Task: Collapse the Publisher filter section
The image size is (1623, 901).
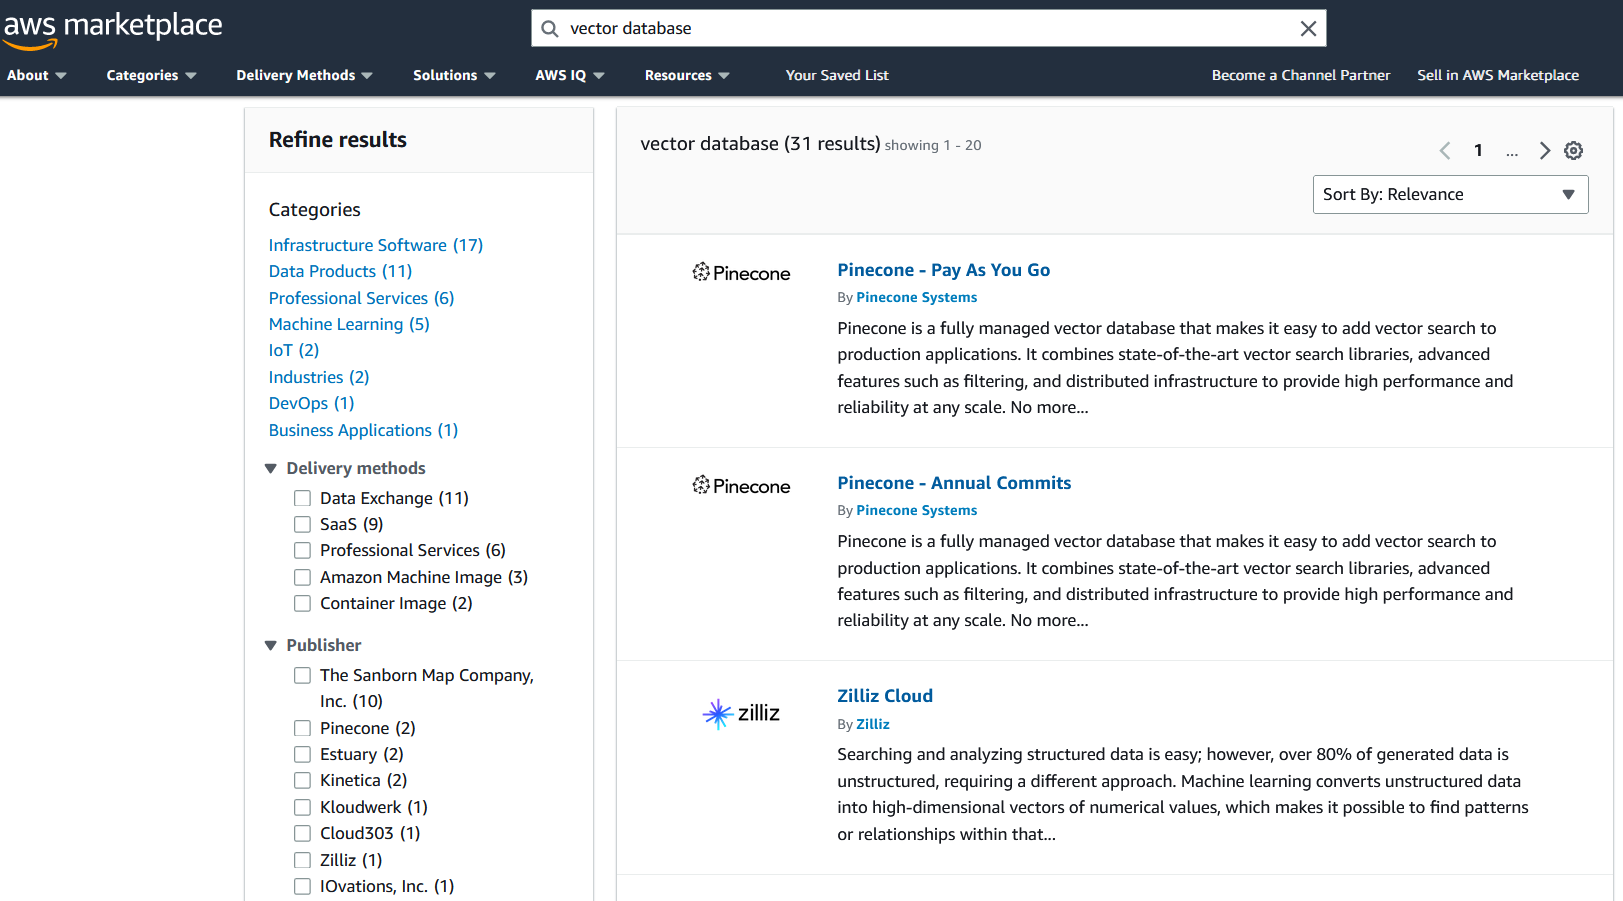Action: click(x=271, y=645)
